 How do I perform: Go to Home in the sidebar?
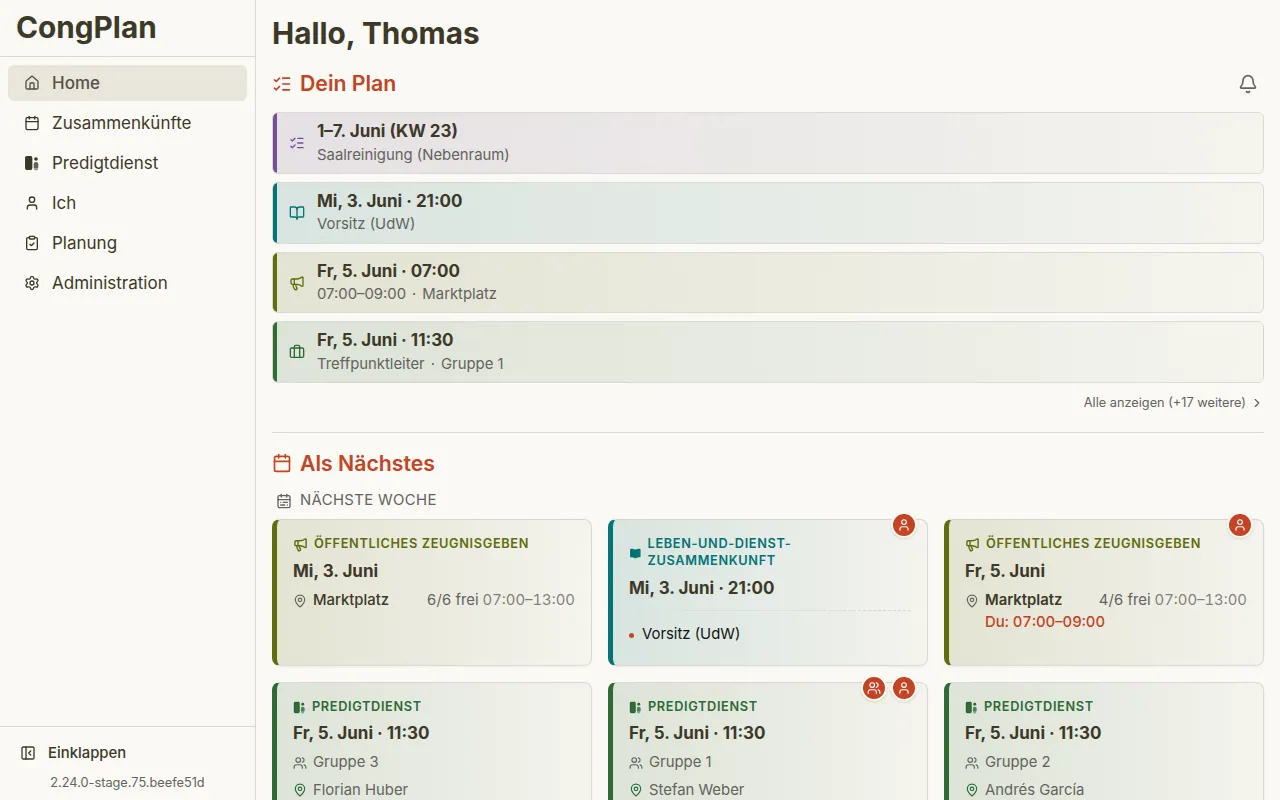127,83
